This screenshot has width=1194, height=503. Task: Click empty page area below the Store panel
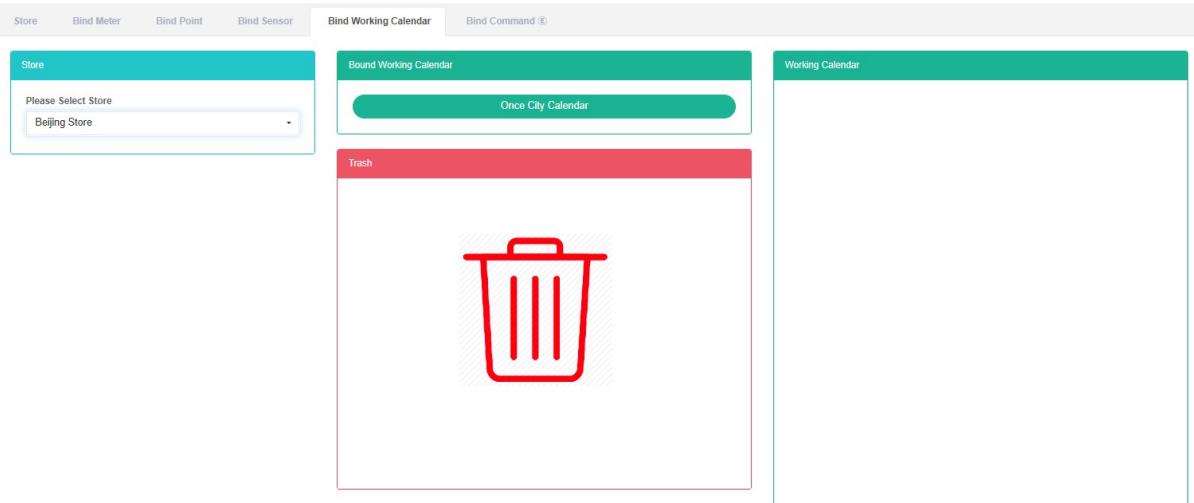(x=162, y=320)
